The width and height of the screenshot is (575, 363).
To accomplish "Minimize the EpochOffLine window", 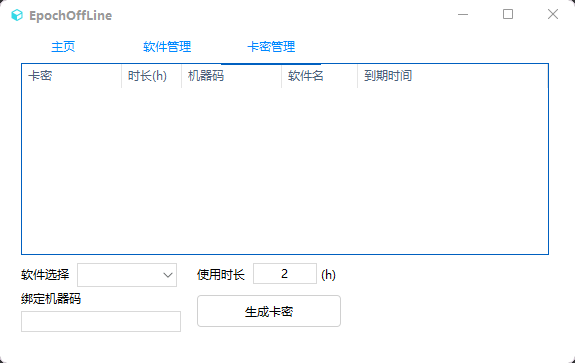I will click(x=463, y=15).
